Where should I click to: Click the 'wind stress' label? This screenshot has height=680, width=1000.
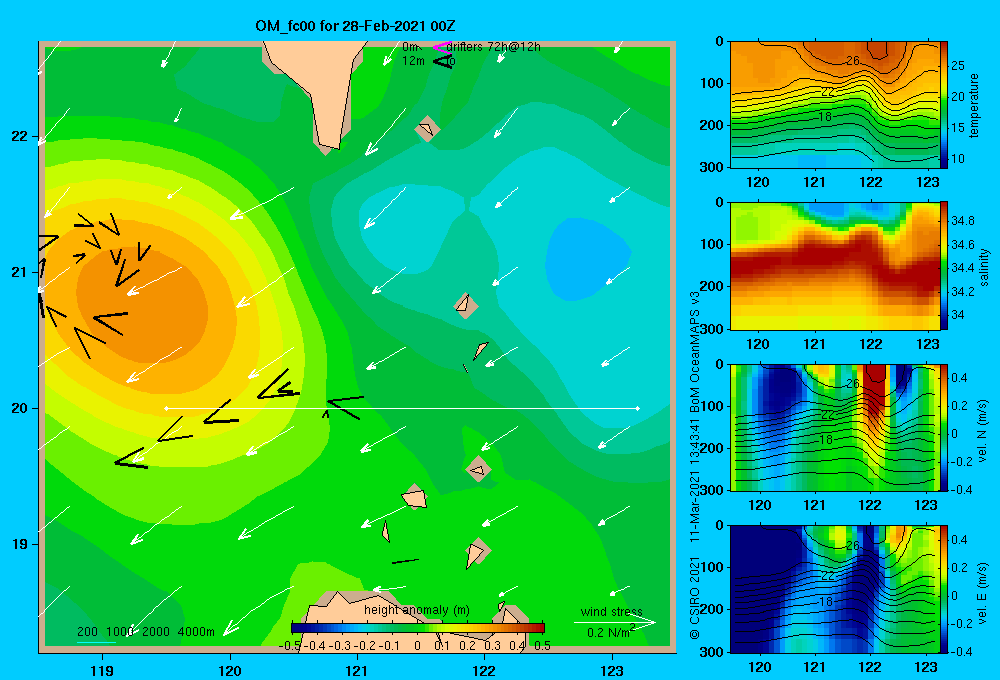click(x=612, y=611)
